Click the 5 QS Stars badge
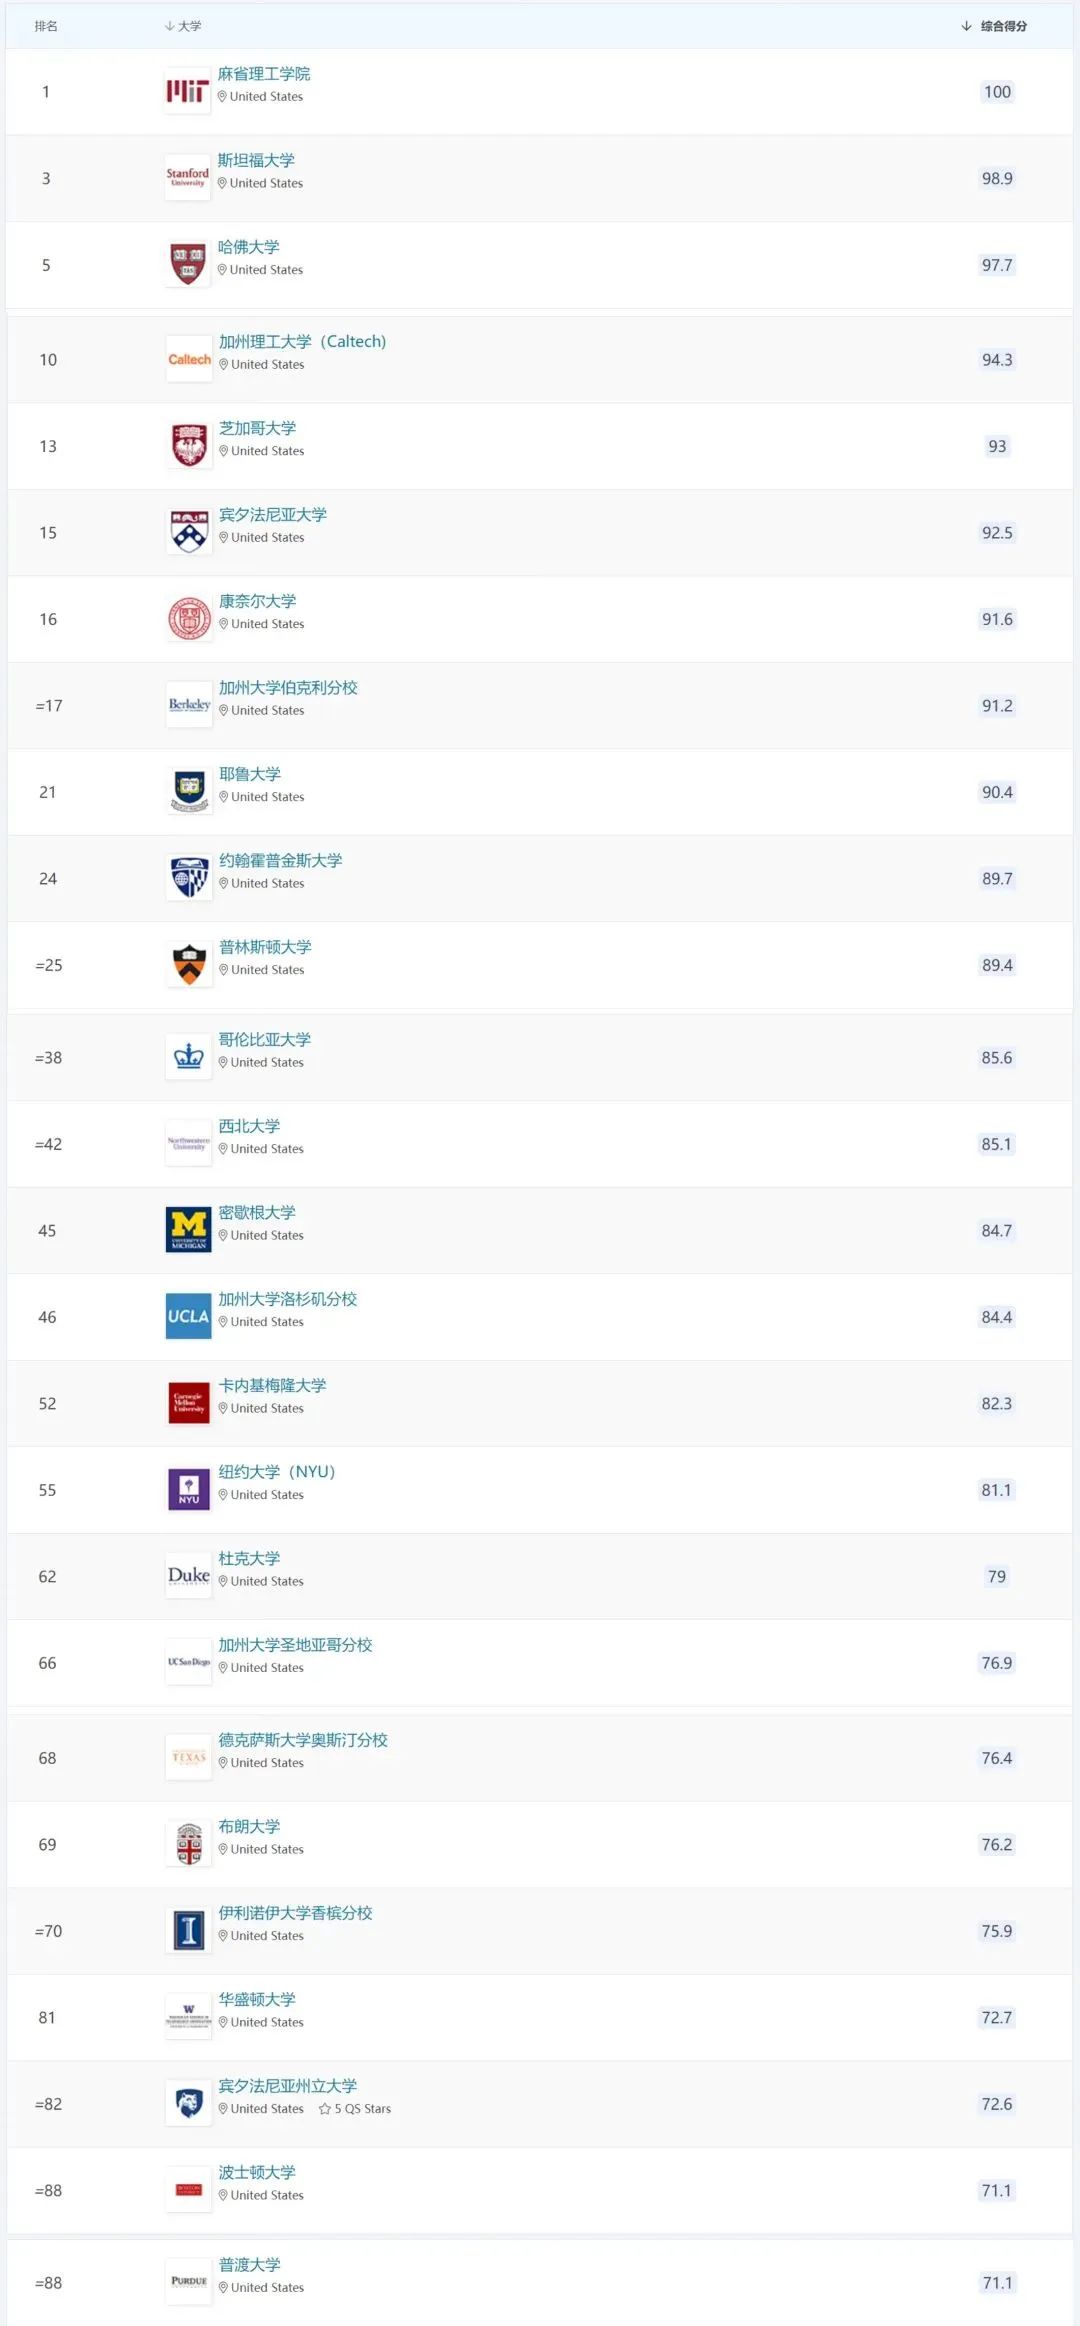This screenshot has width=1080, height=2326. coord(356,2109)
